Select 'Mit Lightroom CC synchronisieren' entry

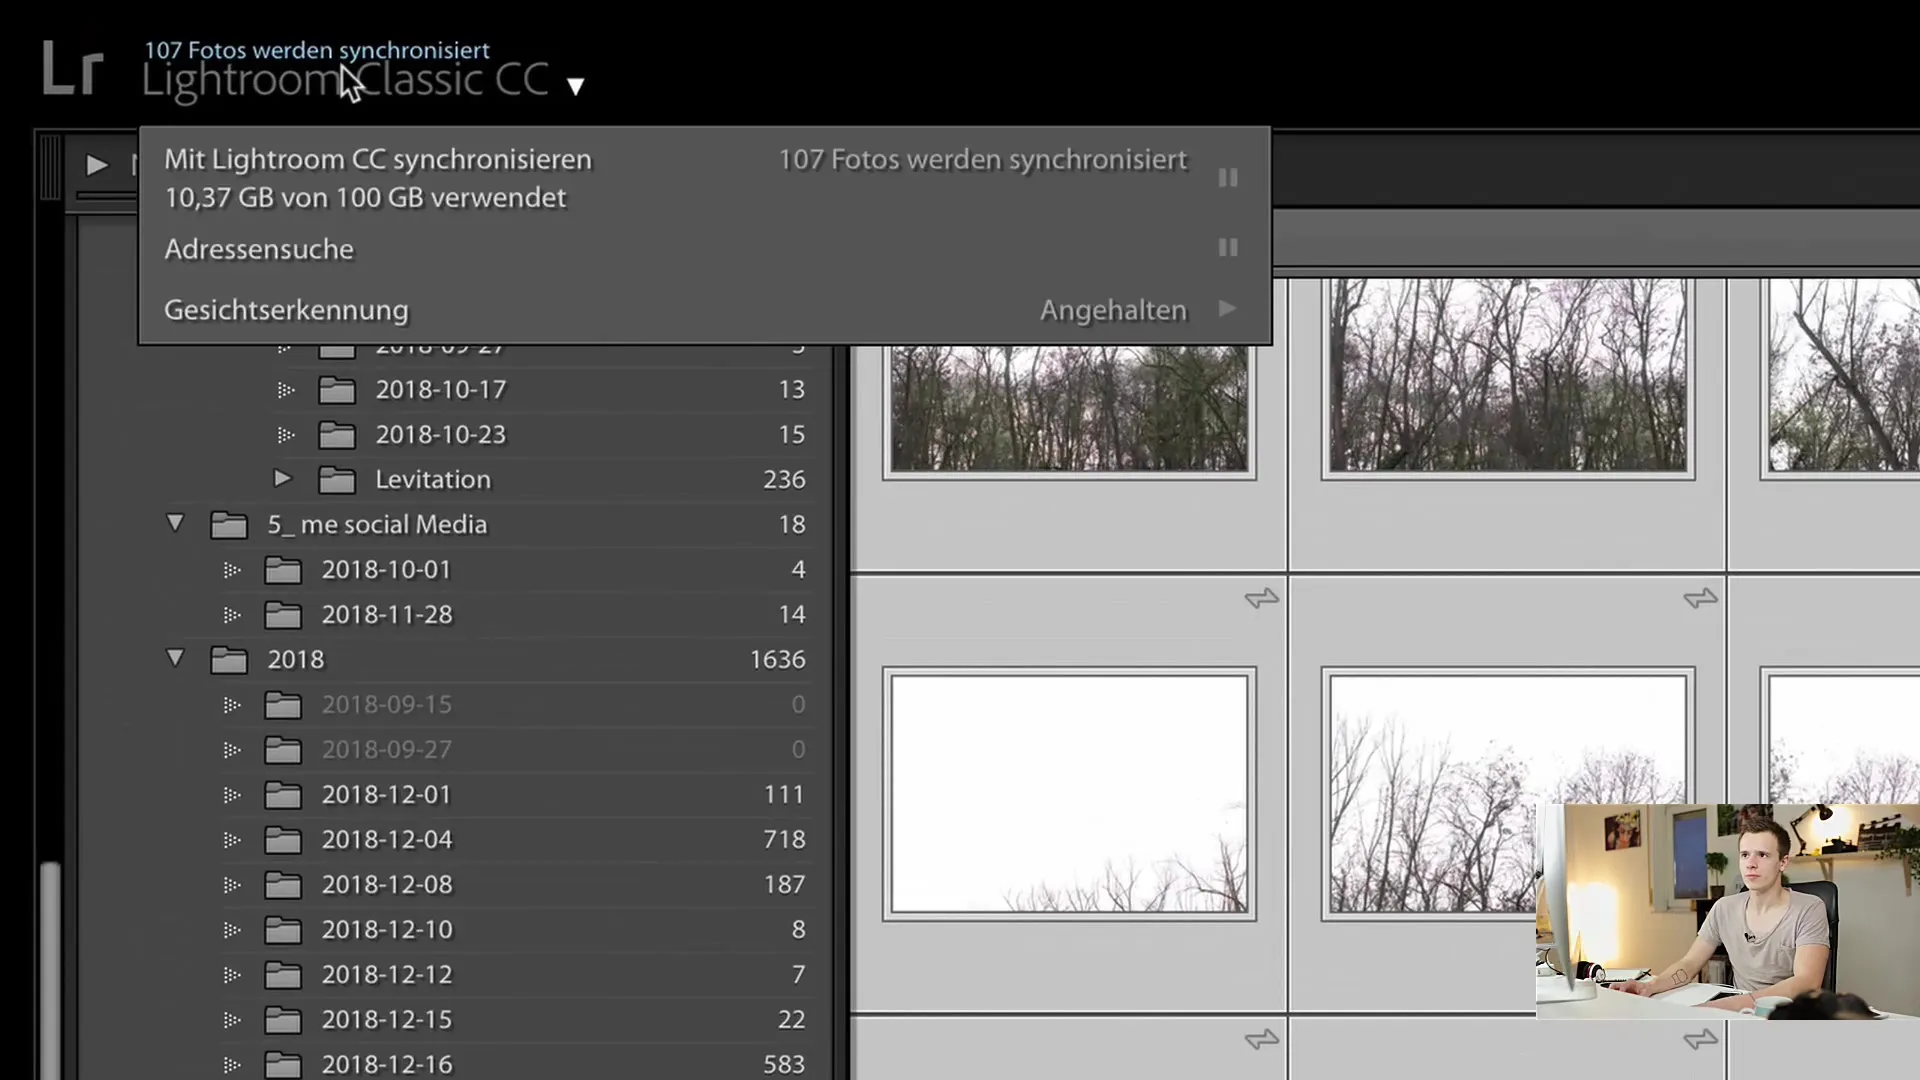pyautogui.click(x=378, y=160)
